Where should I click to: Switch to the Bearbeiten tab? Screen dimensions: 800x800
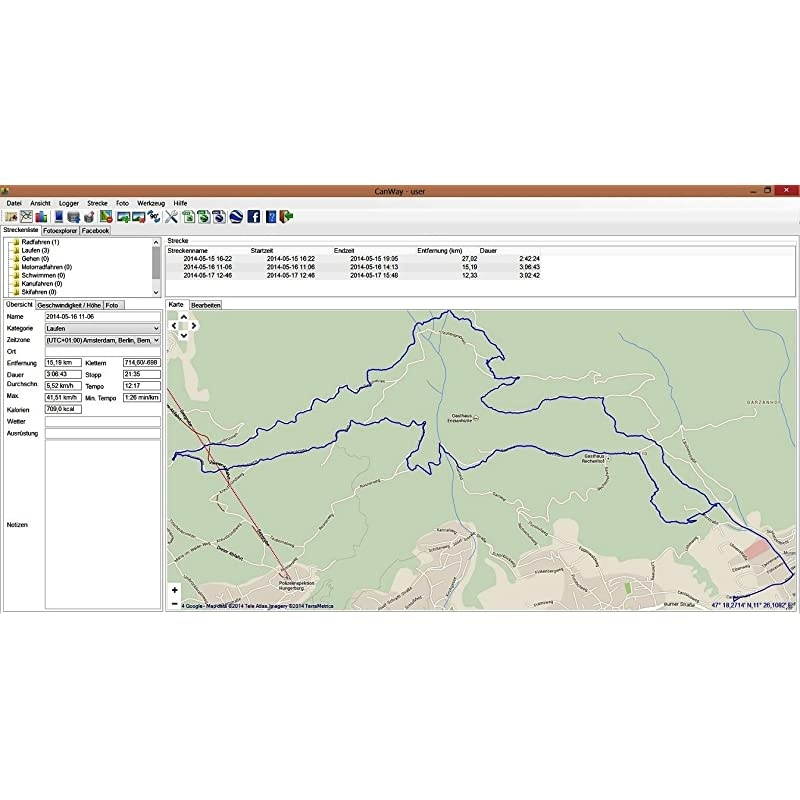click(206, 304)
